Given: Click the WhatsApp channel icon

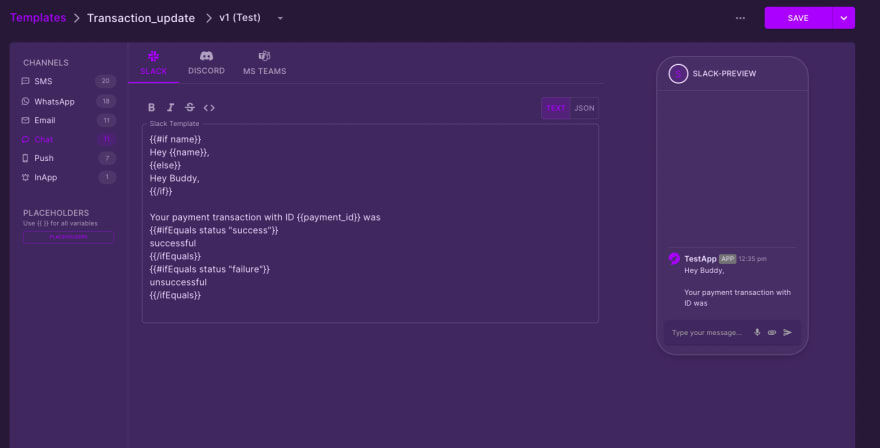Looking at the screenshot, I should click(25, 102).
